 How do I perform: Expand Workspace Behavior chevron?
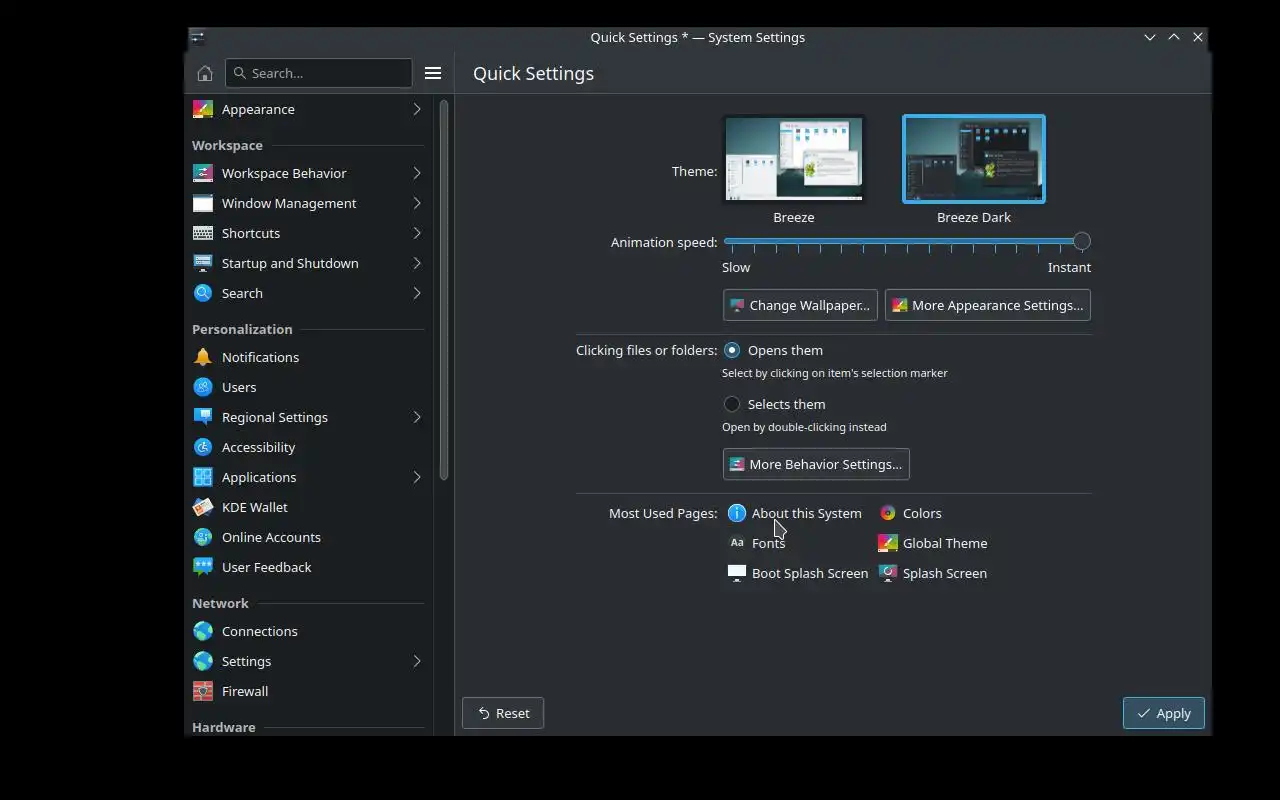coord(417,173)
